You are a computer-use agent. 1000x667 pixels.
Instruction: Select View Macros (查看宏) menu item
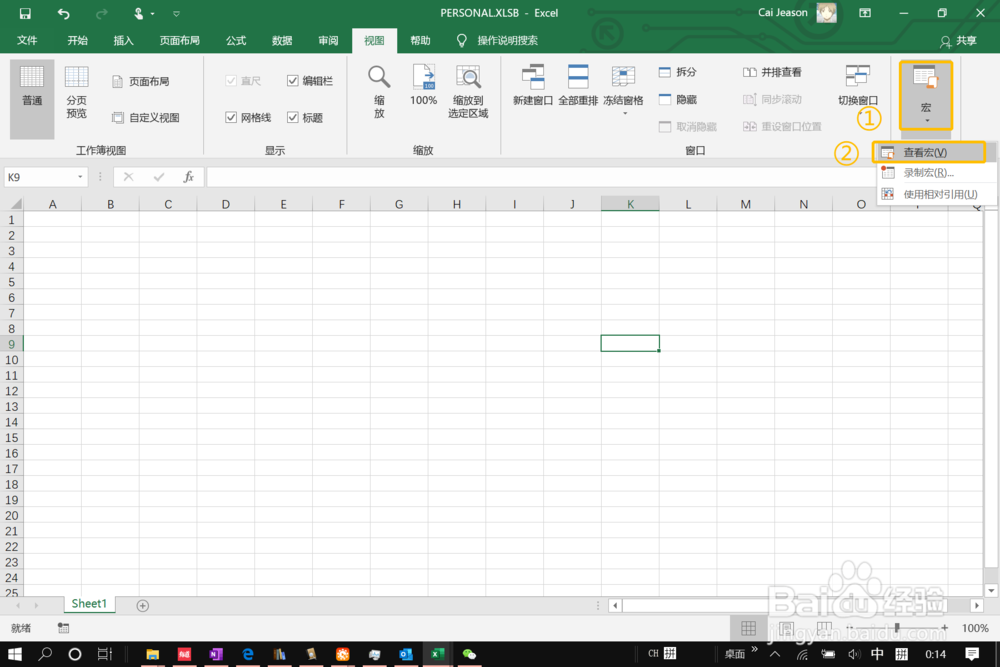pyautogui.click(x=929, y=152)
